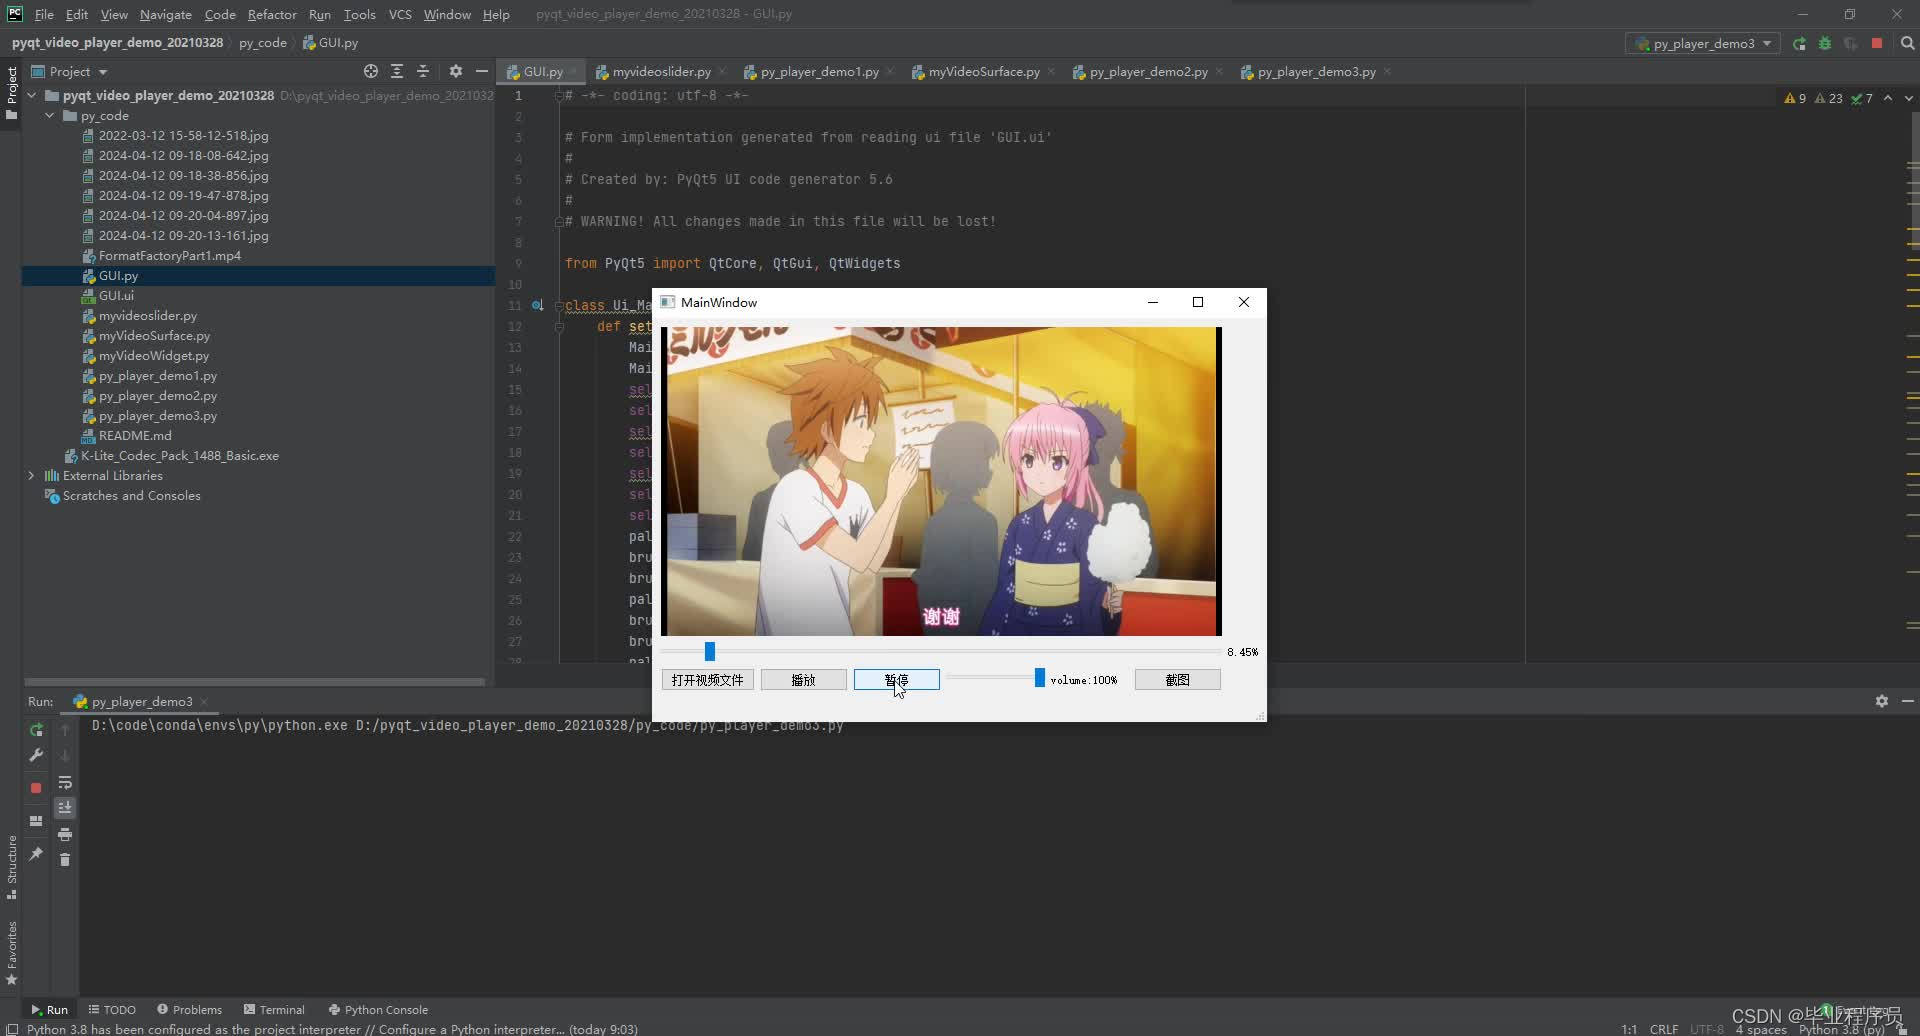Click top toolbar red Stop icon

[x=1877, y=43]
